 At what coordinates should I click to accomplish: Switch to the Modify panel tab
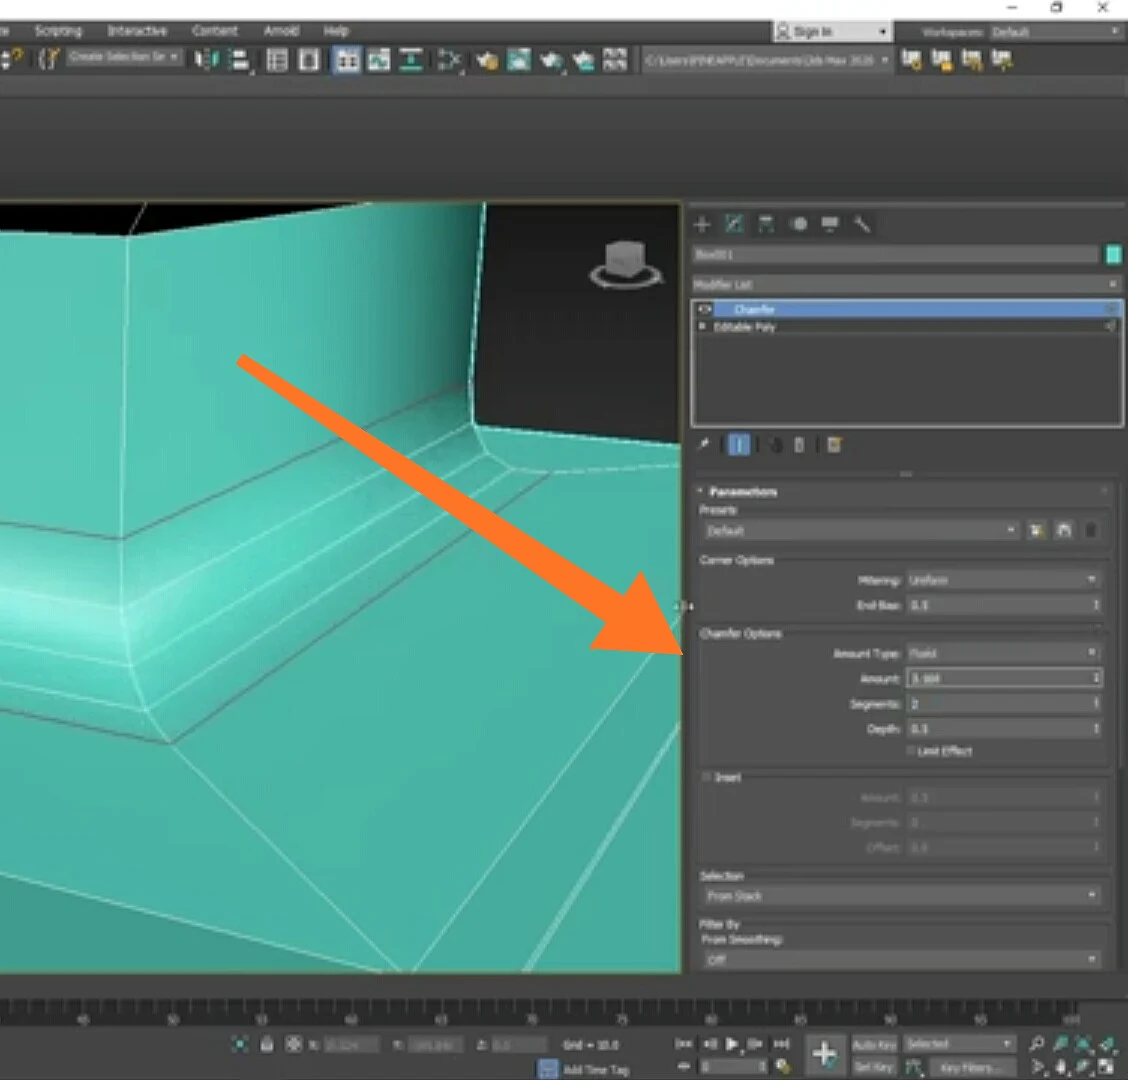tap(734, 224)
